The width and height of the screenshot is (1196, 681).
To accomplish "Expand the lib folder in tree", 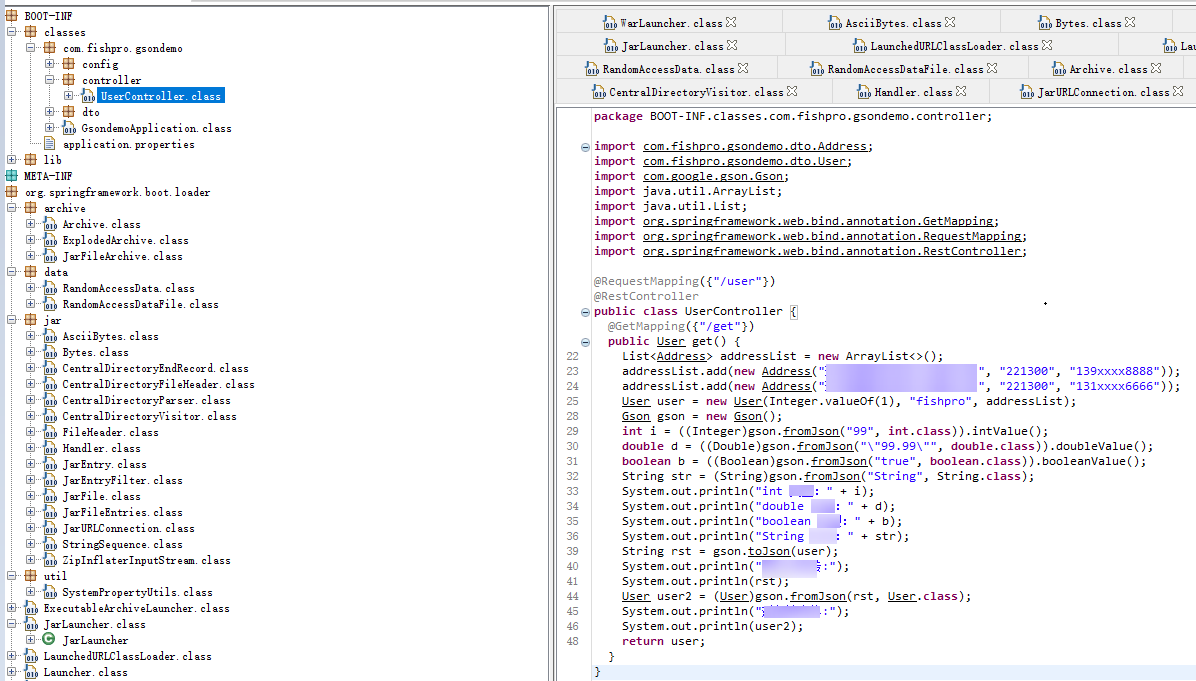I will (11, 160).
